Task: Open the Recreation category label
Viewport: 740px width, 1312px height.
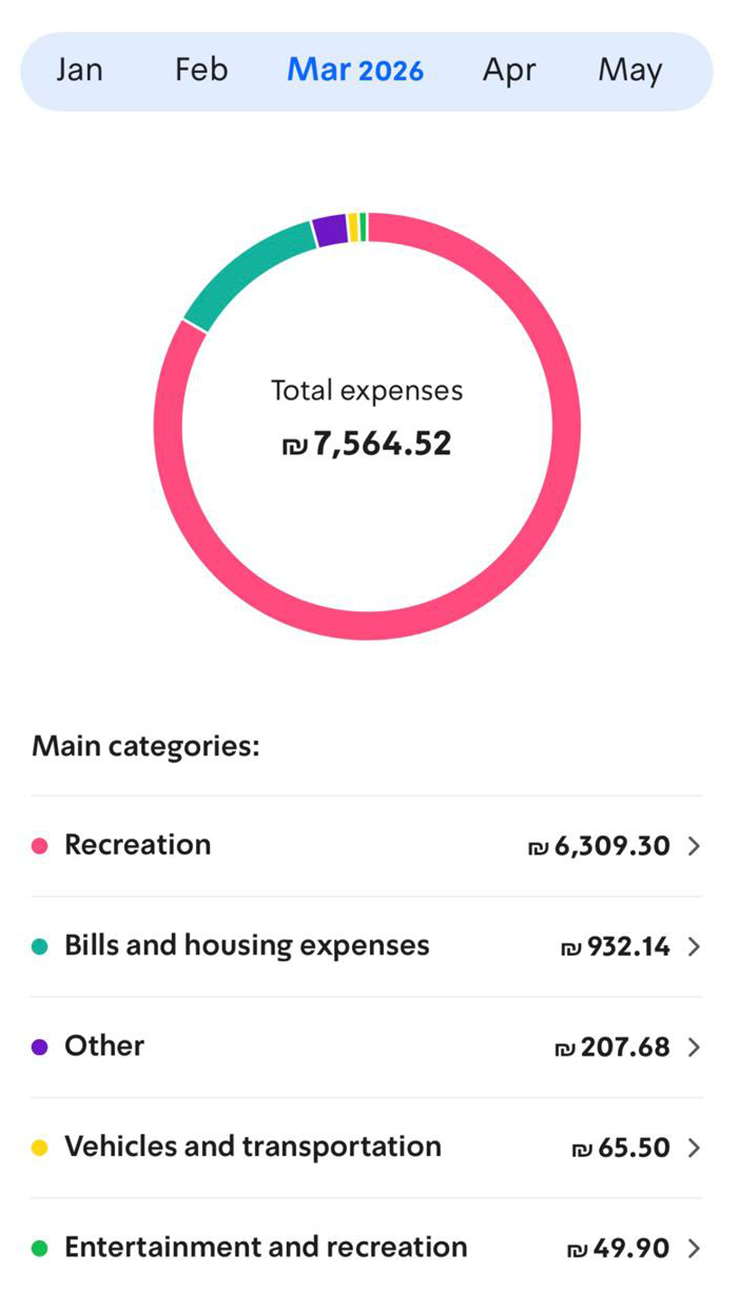Action: (138, 845)
